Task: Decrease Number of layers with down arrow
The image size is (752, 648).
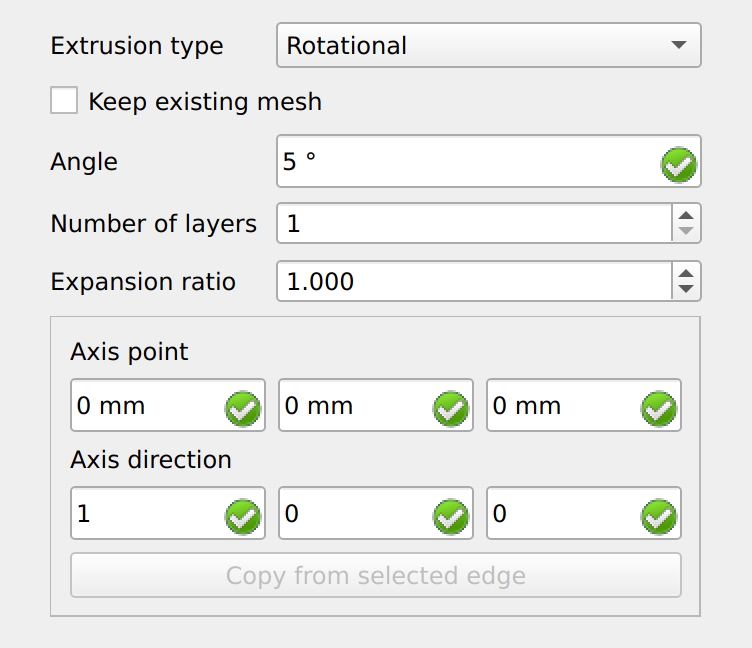Action: click(686, 232)
